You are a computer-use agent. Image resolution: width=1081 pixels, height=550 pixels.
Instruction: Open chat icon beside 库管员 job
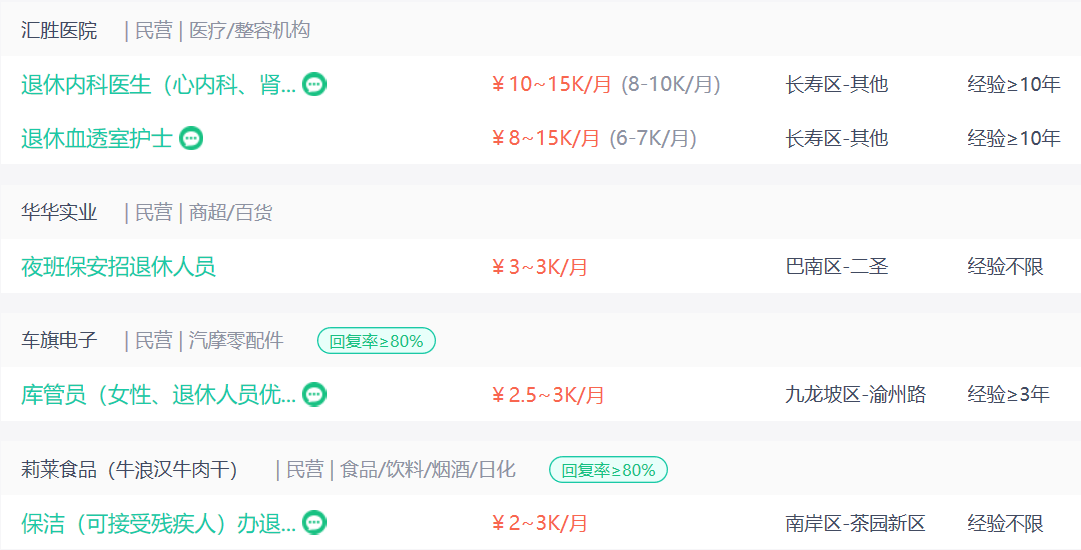[x=314, y=394]
